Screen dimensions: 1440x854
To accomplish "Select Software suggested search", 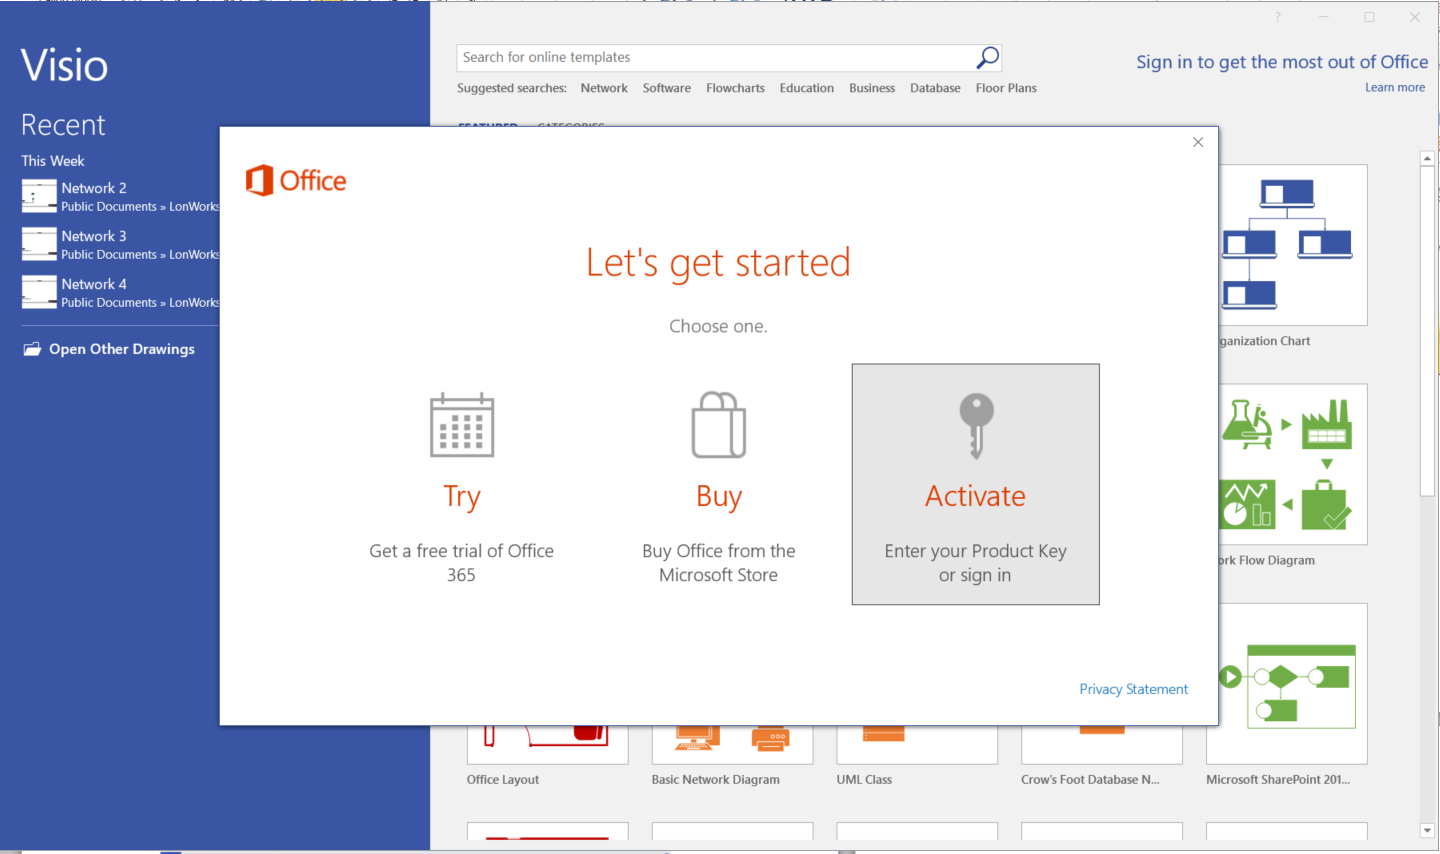I will click(666, 88).
